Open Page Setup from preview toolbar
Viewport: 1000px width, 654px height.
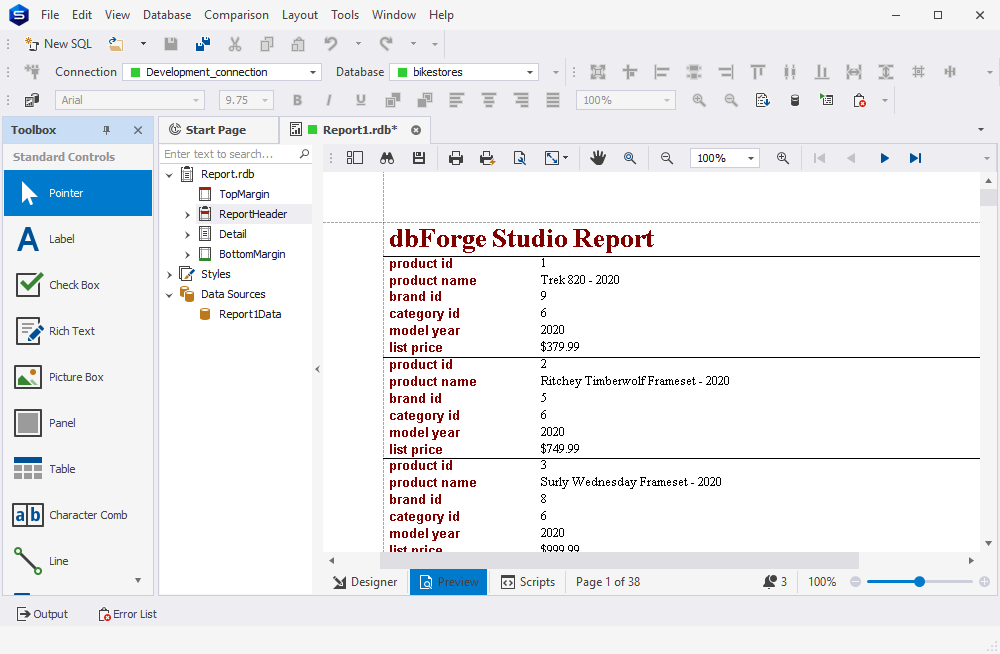(520, 158)
